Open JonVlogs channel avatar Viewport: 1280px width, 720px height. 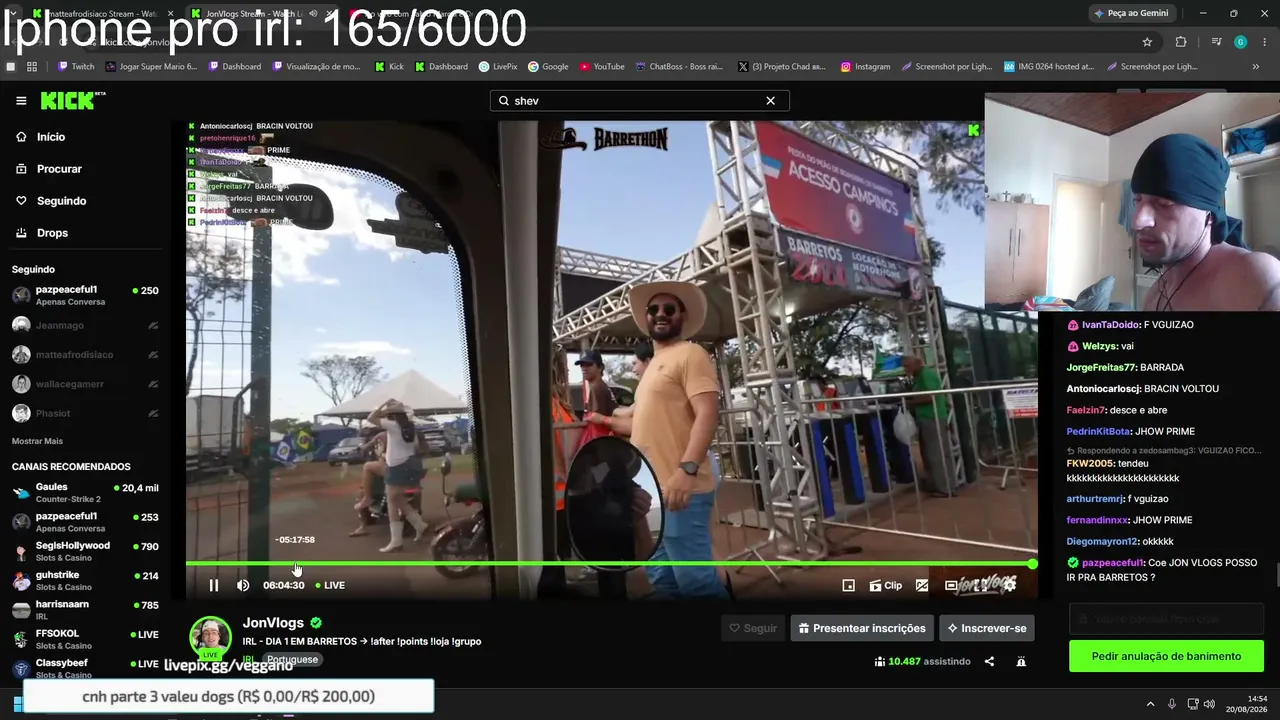210,638
